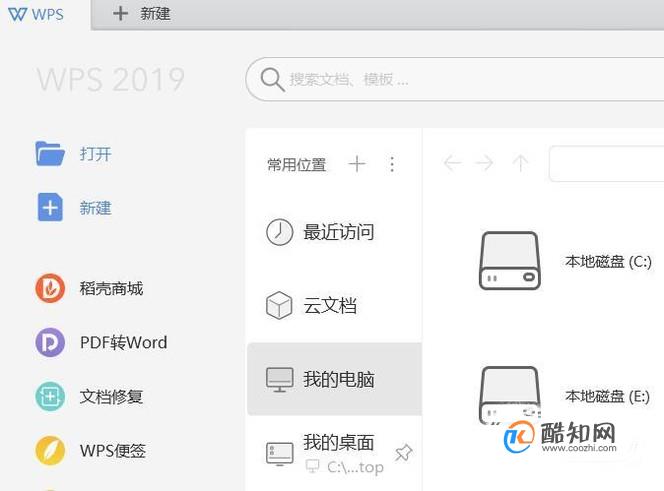Viewport: 664px width, 491px height.
Task: Click the C:\...top path under 我的桌面
Action: click(x=355, y=467)
